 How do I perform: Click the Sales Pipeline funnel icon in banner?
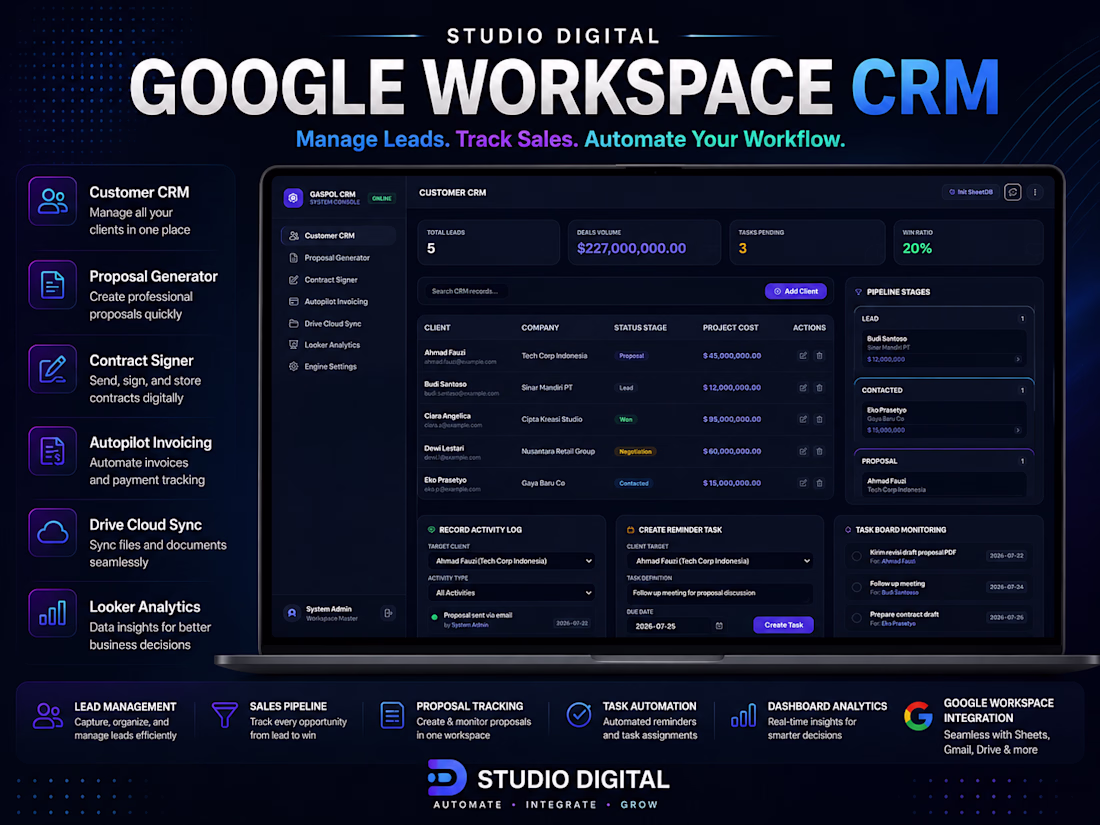pos(224,715)
